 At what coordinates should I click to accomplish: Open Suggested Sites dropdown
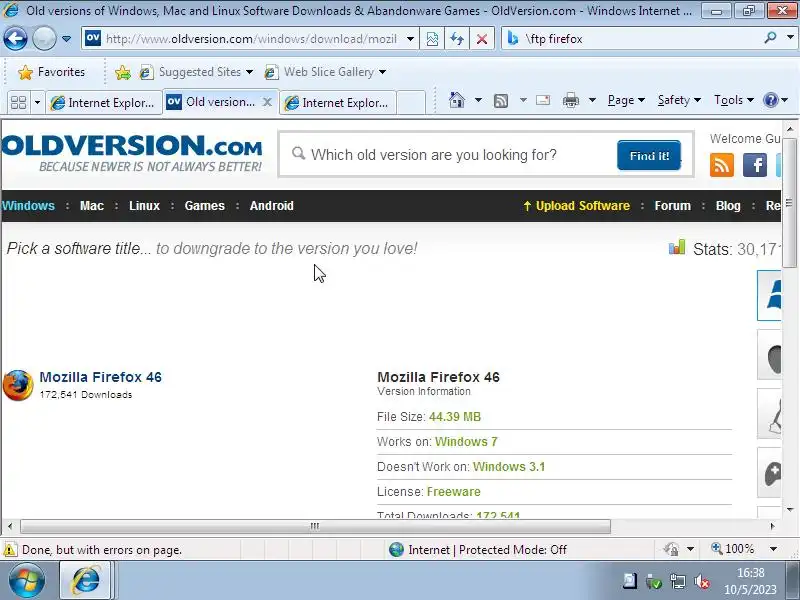tap(196, 72)
